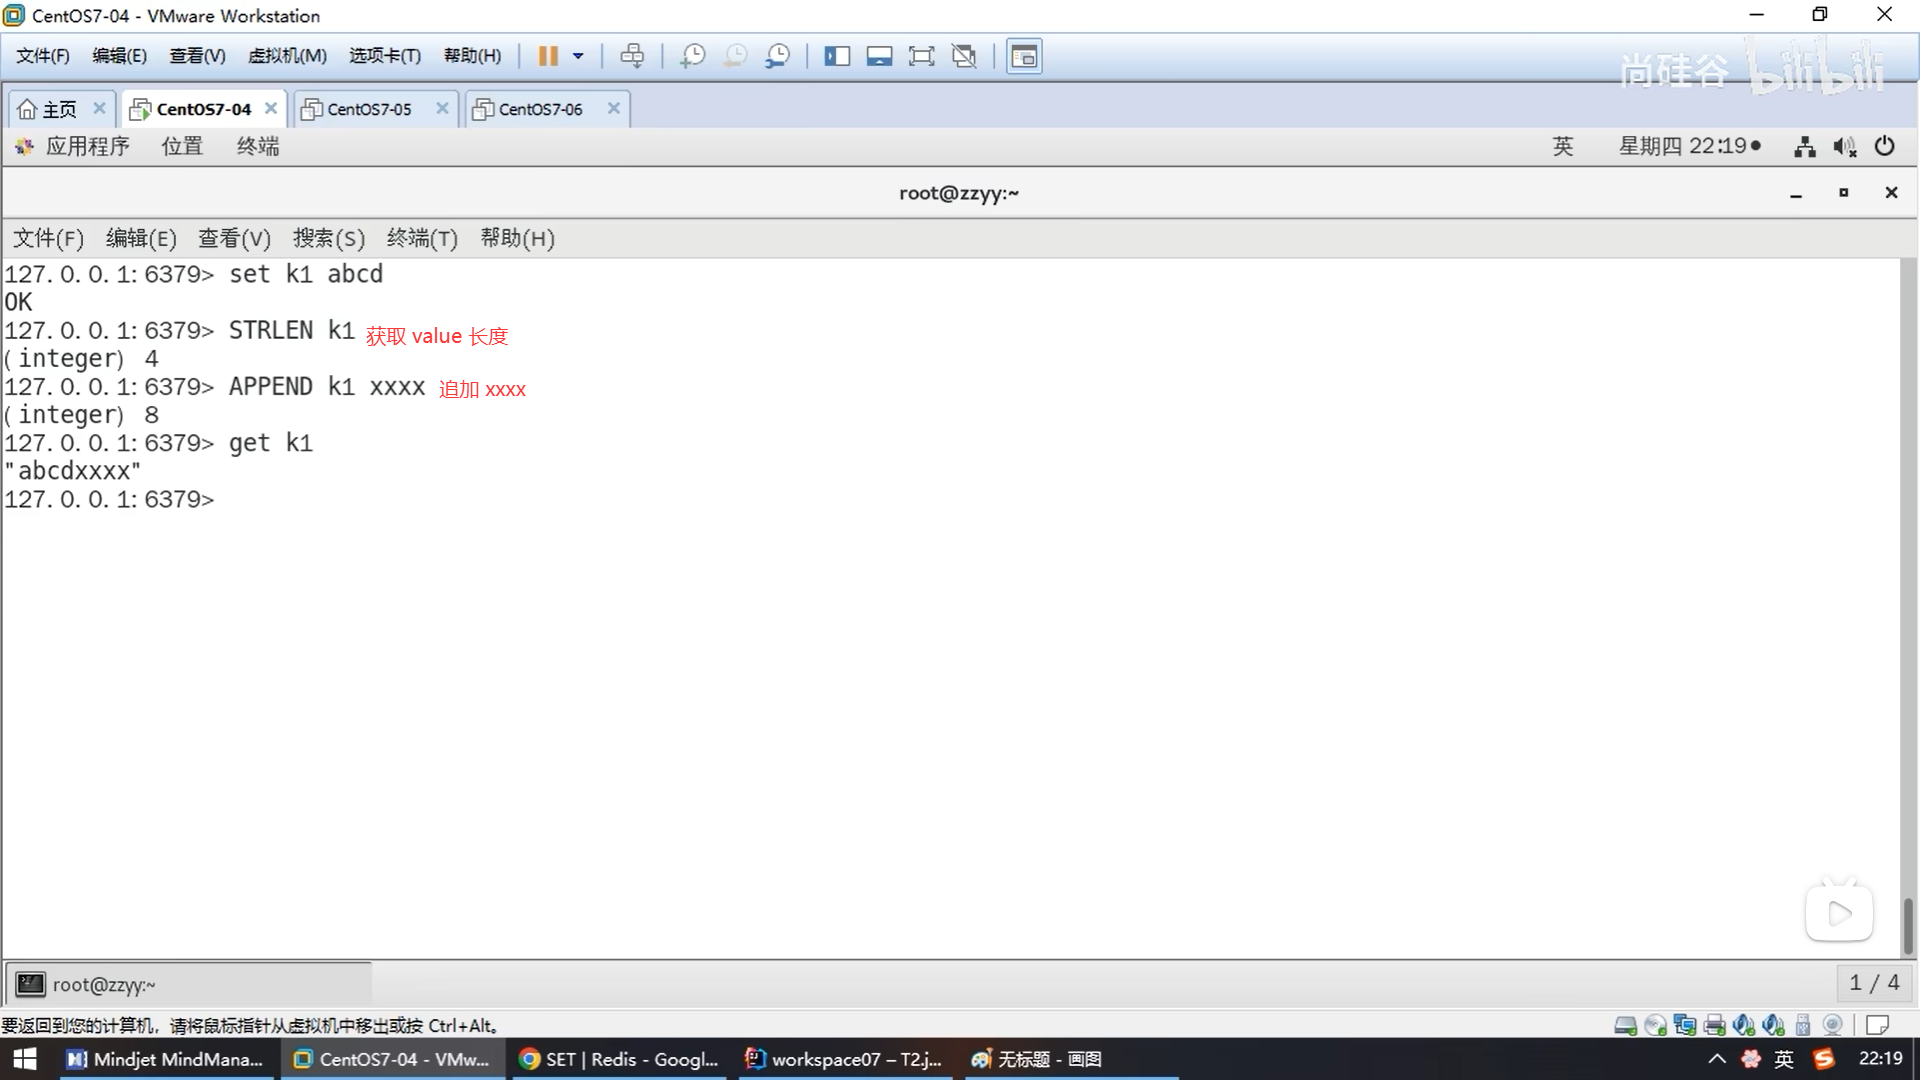Open the 虚拟机(M) menu
The height and width of the screenshot is (1080, 1920).
coord(287,56)
